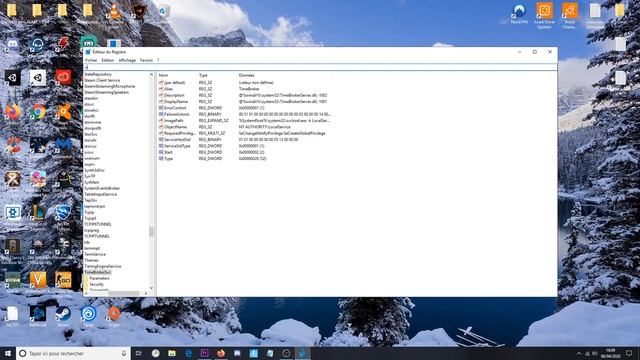Screen dimensions: 640x360
Task: Click the tree horizontal scroll right arrow
Action: pyautogui.click(x=146, y=293)
